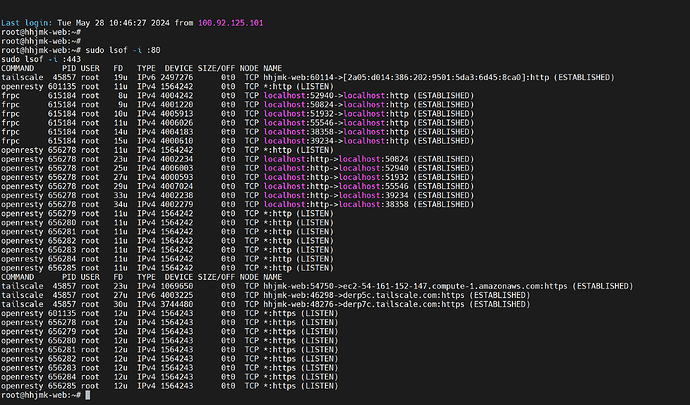
Task: Click PID 601135 in the *:https row
Action: (62, 313)
